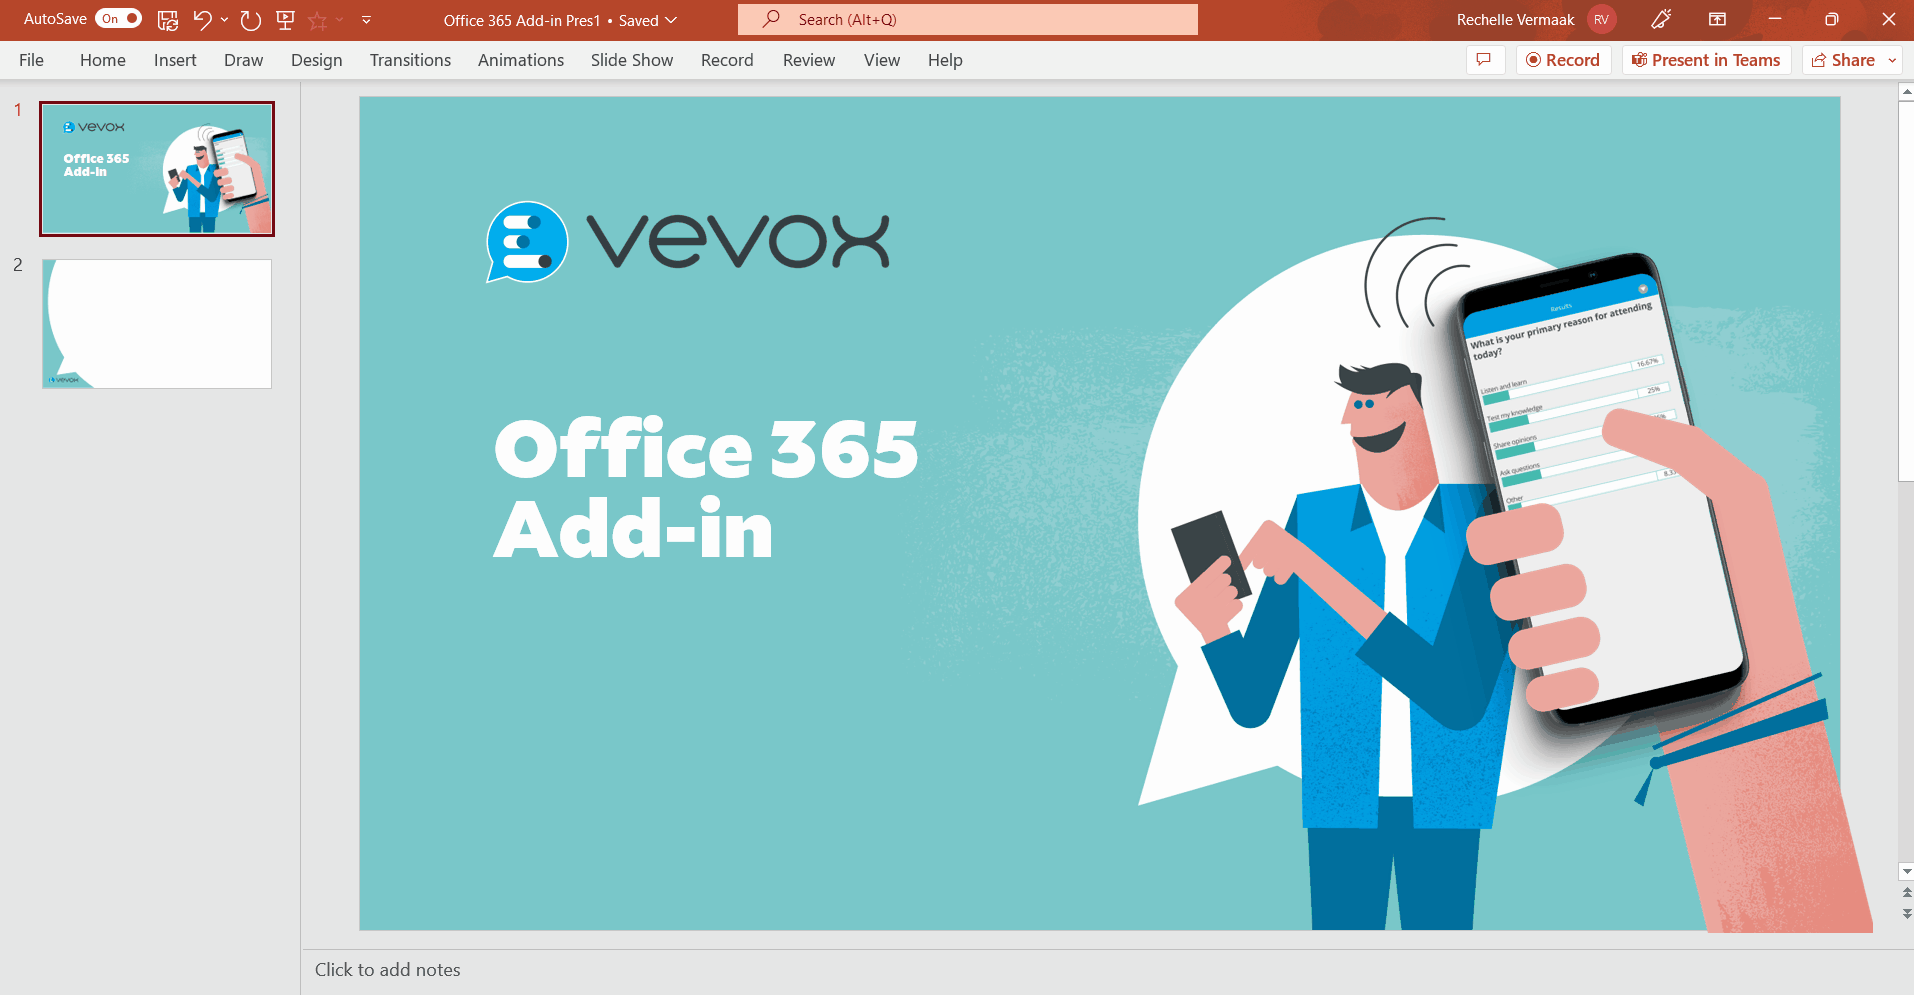Open the Coming Soon megaphone icon

pyautogui.click(x=1661, y=20)
